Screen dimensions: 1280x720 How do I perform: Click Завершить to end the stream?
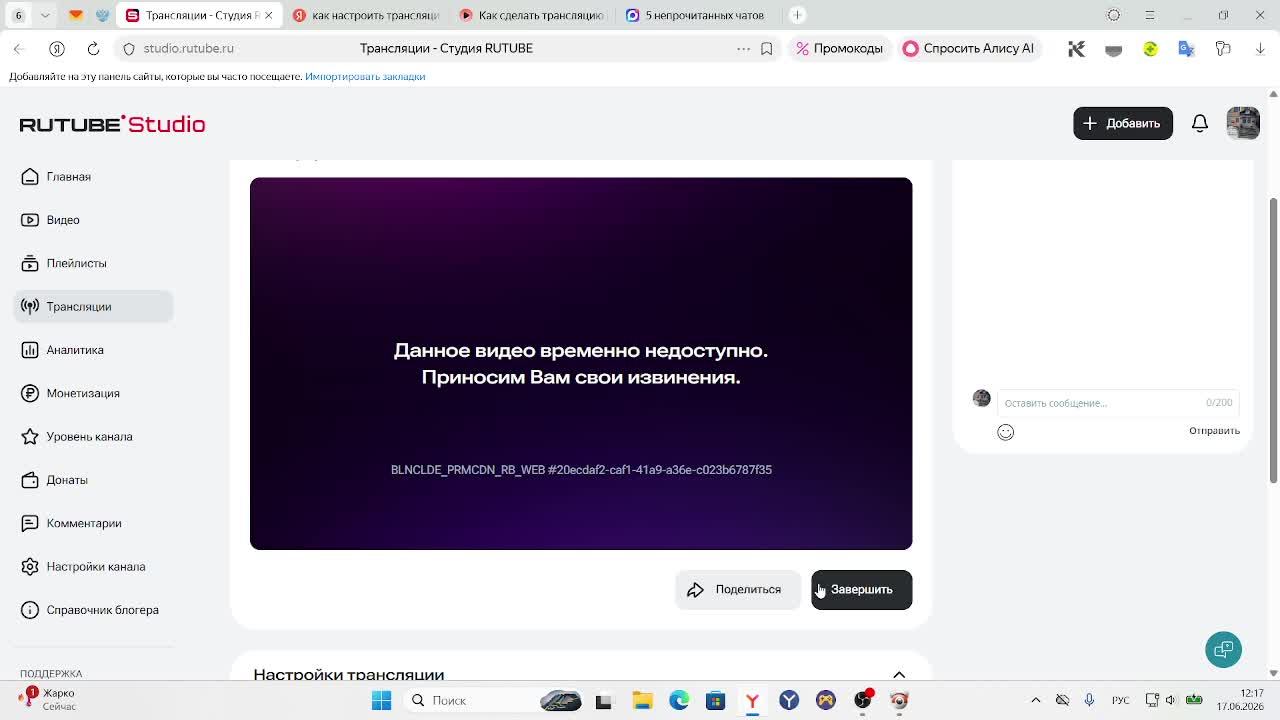click(861, 590)
